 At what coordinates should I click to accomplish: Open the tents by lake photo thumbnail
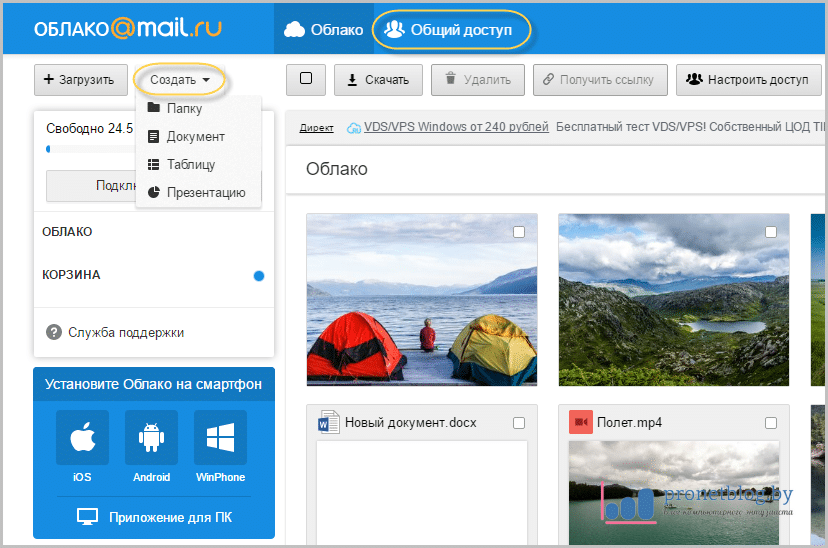click(422, 300)
